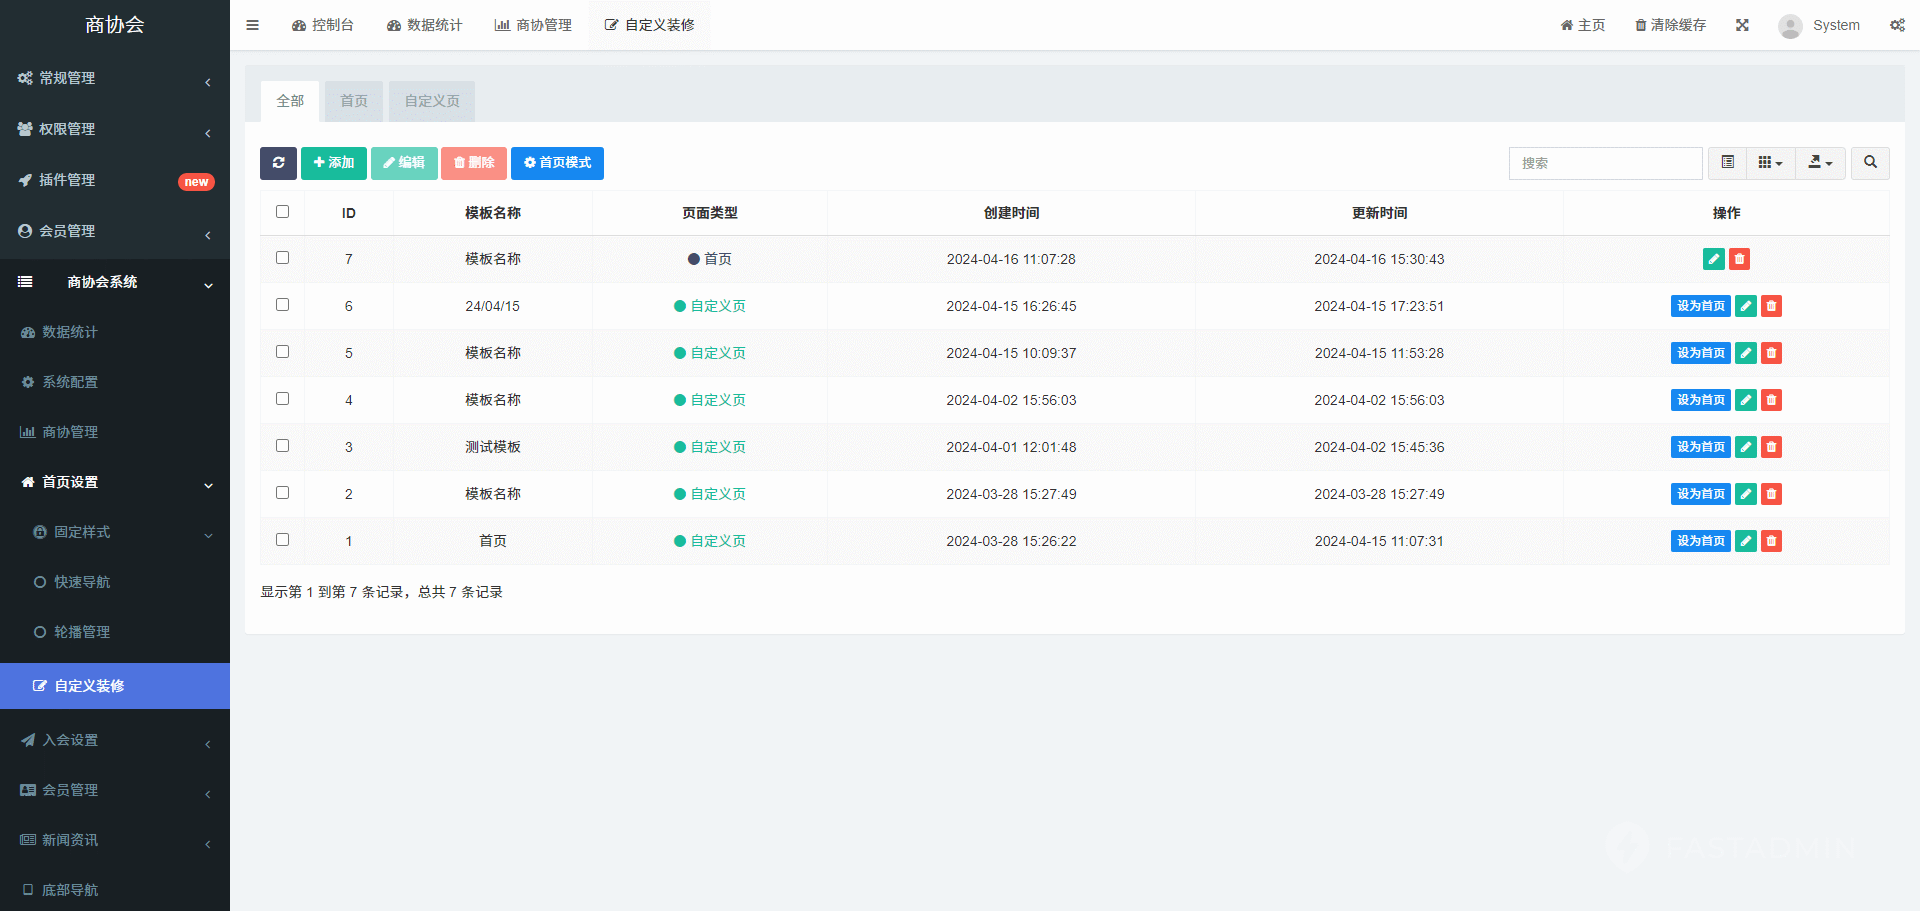
Task: Open the 数据统计 top navigation tab
Action: pos(424,25)
